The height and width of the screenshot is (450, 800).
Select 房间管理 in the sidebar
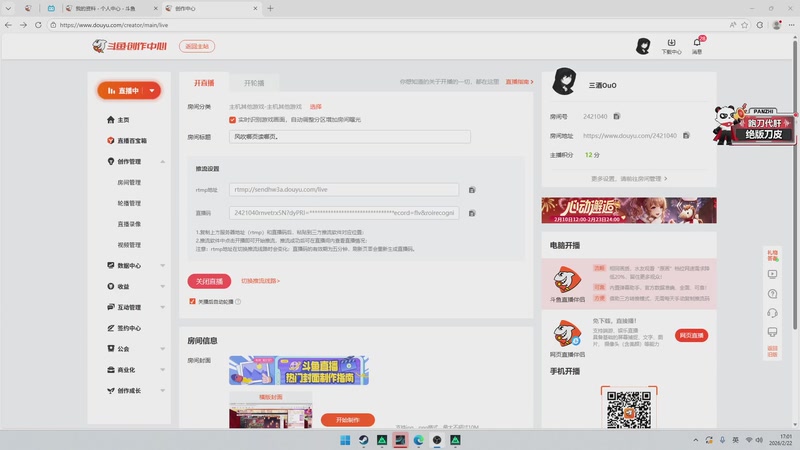[129, 183]
